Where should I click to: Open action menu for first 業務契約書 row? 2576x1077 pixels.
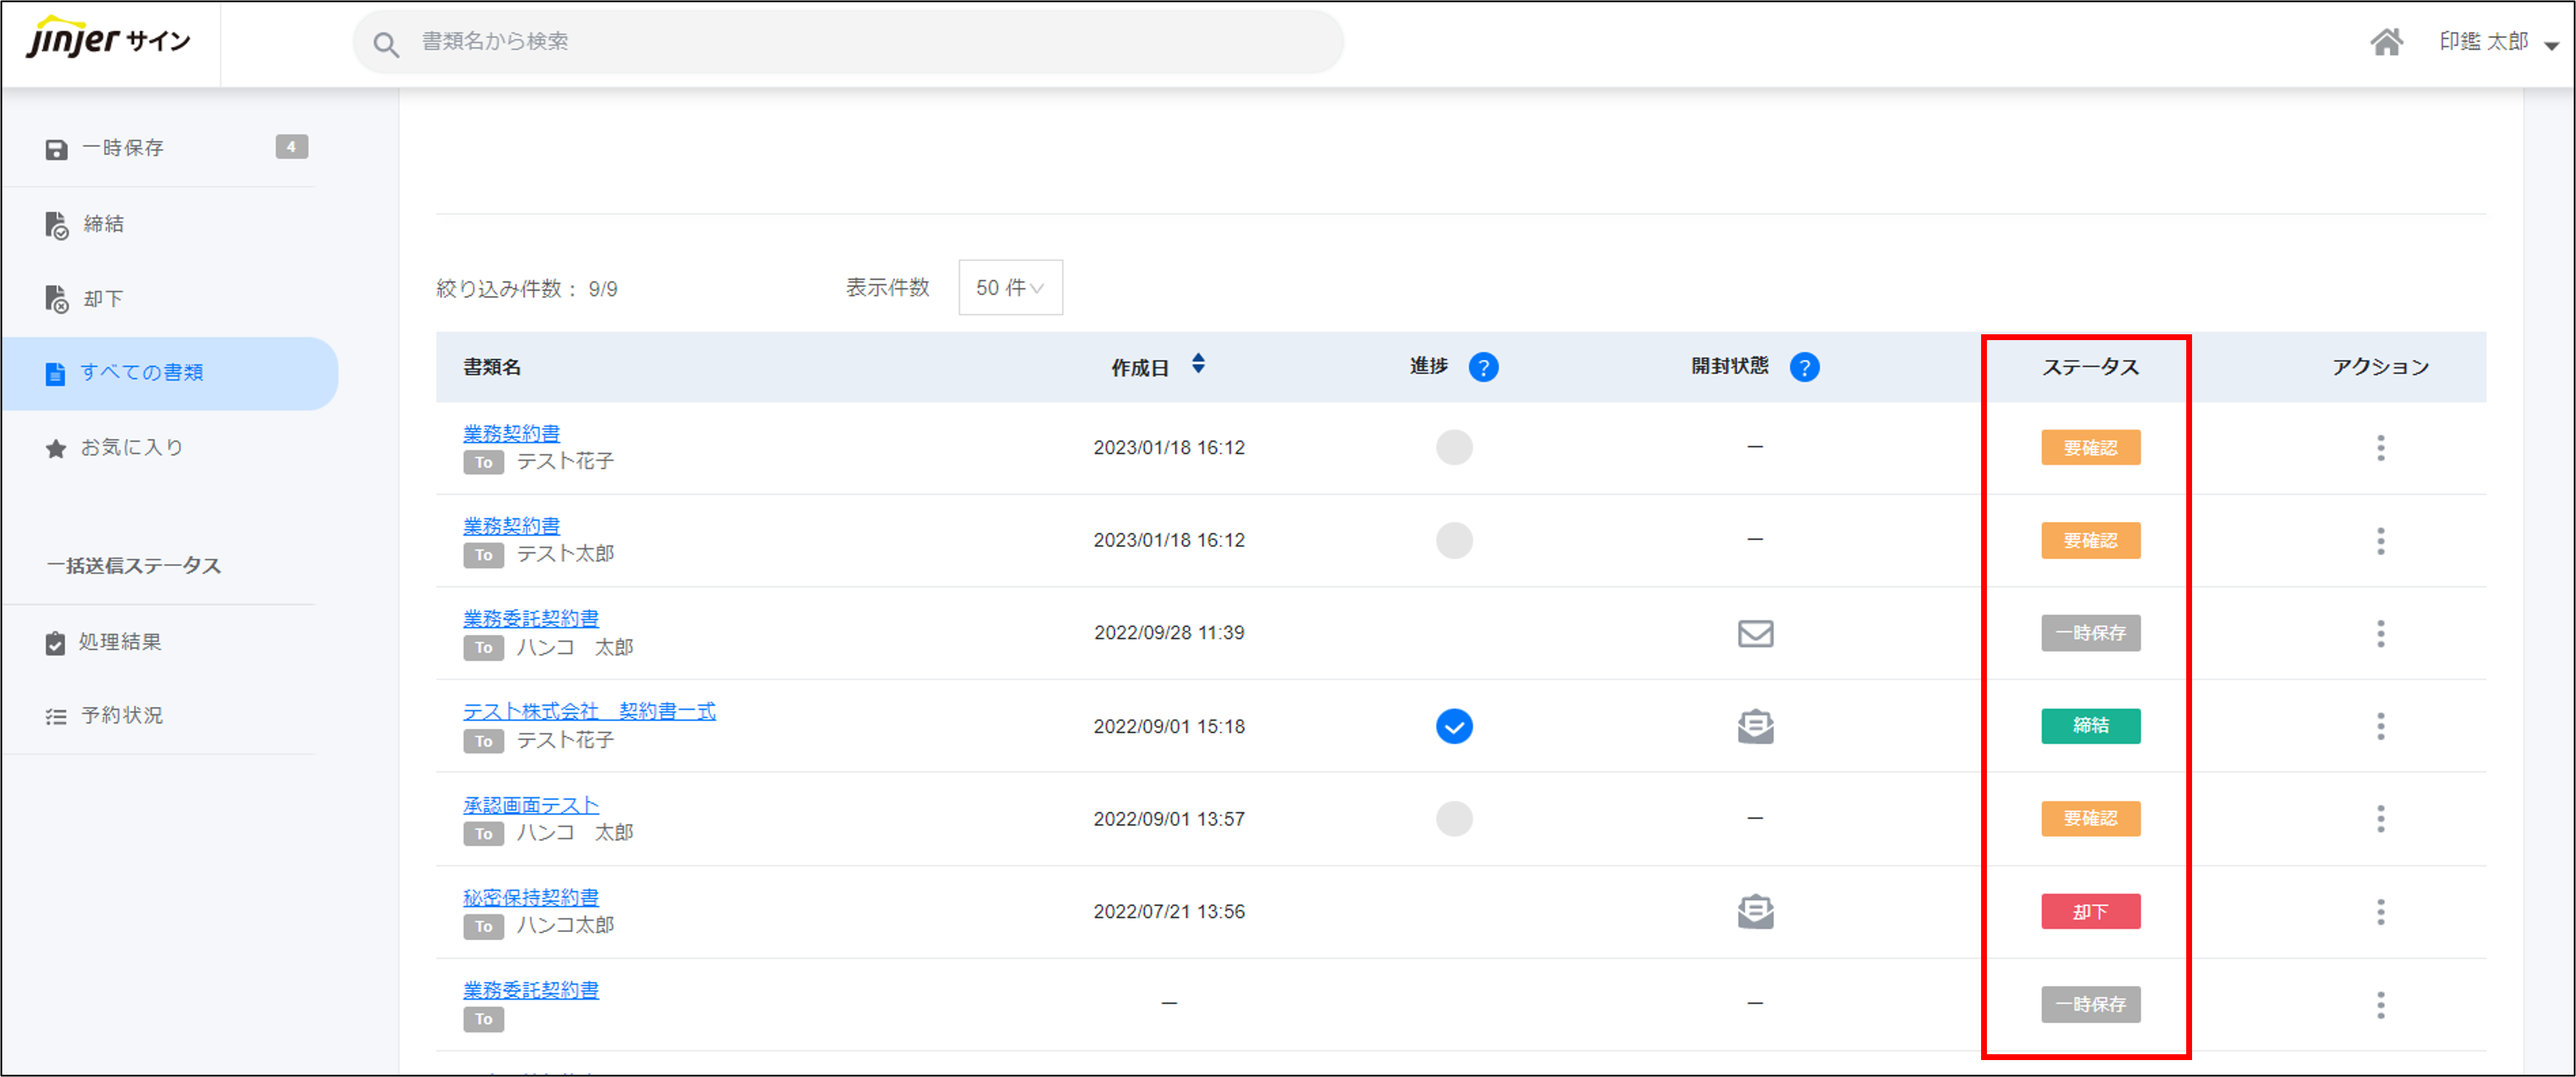(x=2380, y=447)
